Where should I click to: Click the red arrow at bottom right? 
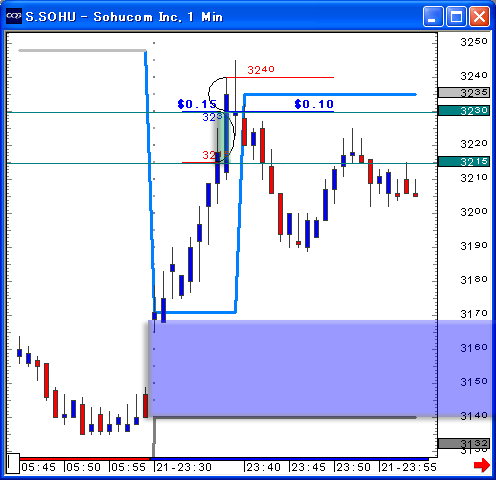point(482,465)
